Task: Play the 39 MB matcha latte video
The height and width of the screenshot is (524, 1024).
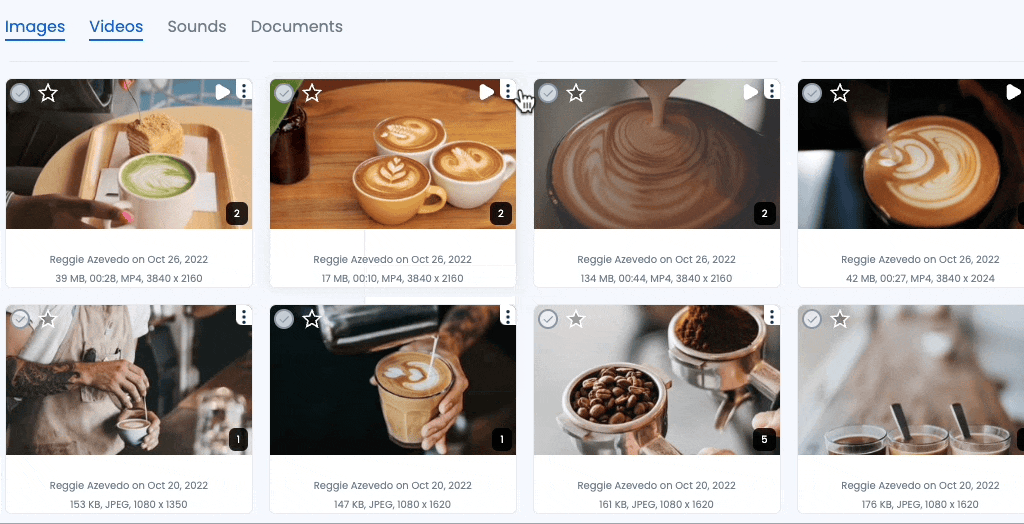Action: click(223, 92)
